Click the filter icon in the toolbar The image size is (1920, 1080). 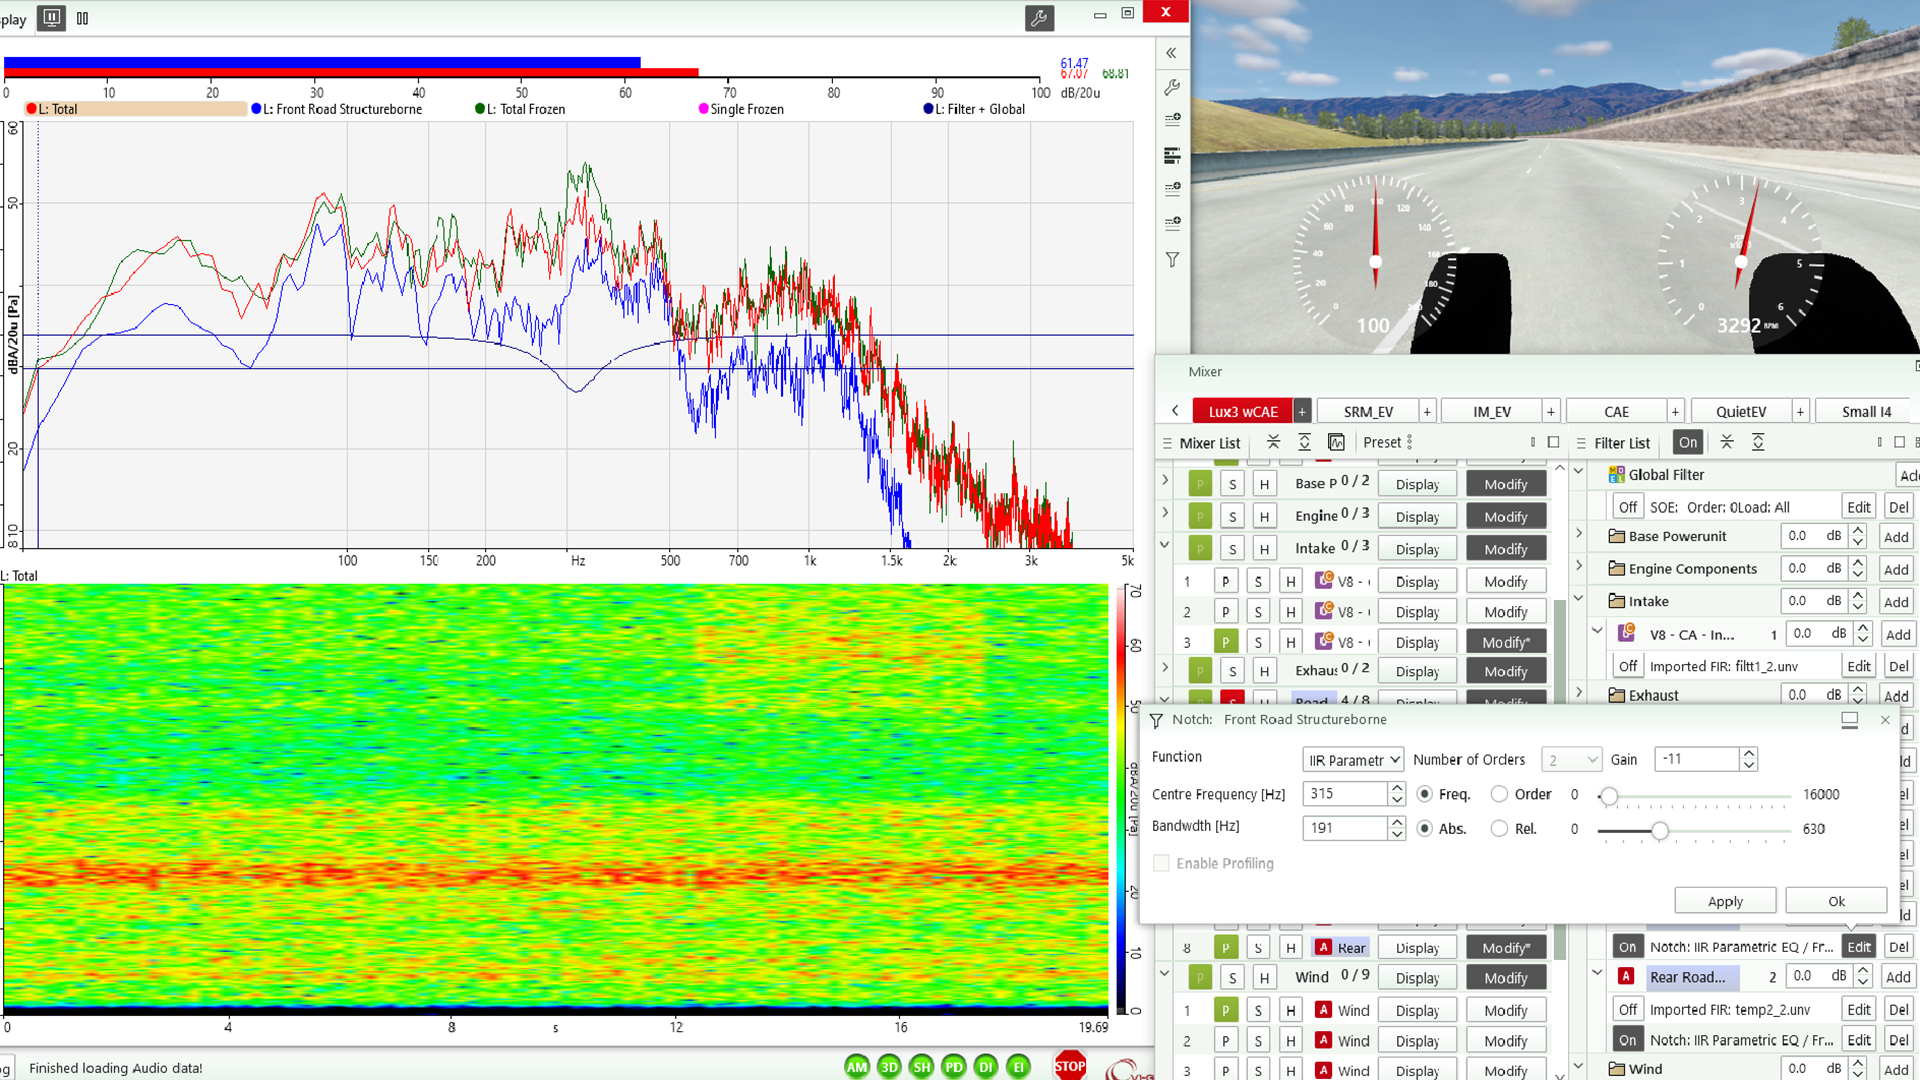1172,261
